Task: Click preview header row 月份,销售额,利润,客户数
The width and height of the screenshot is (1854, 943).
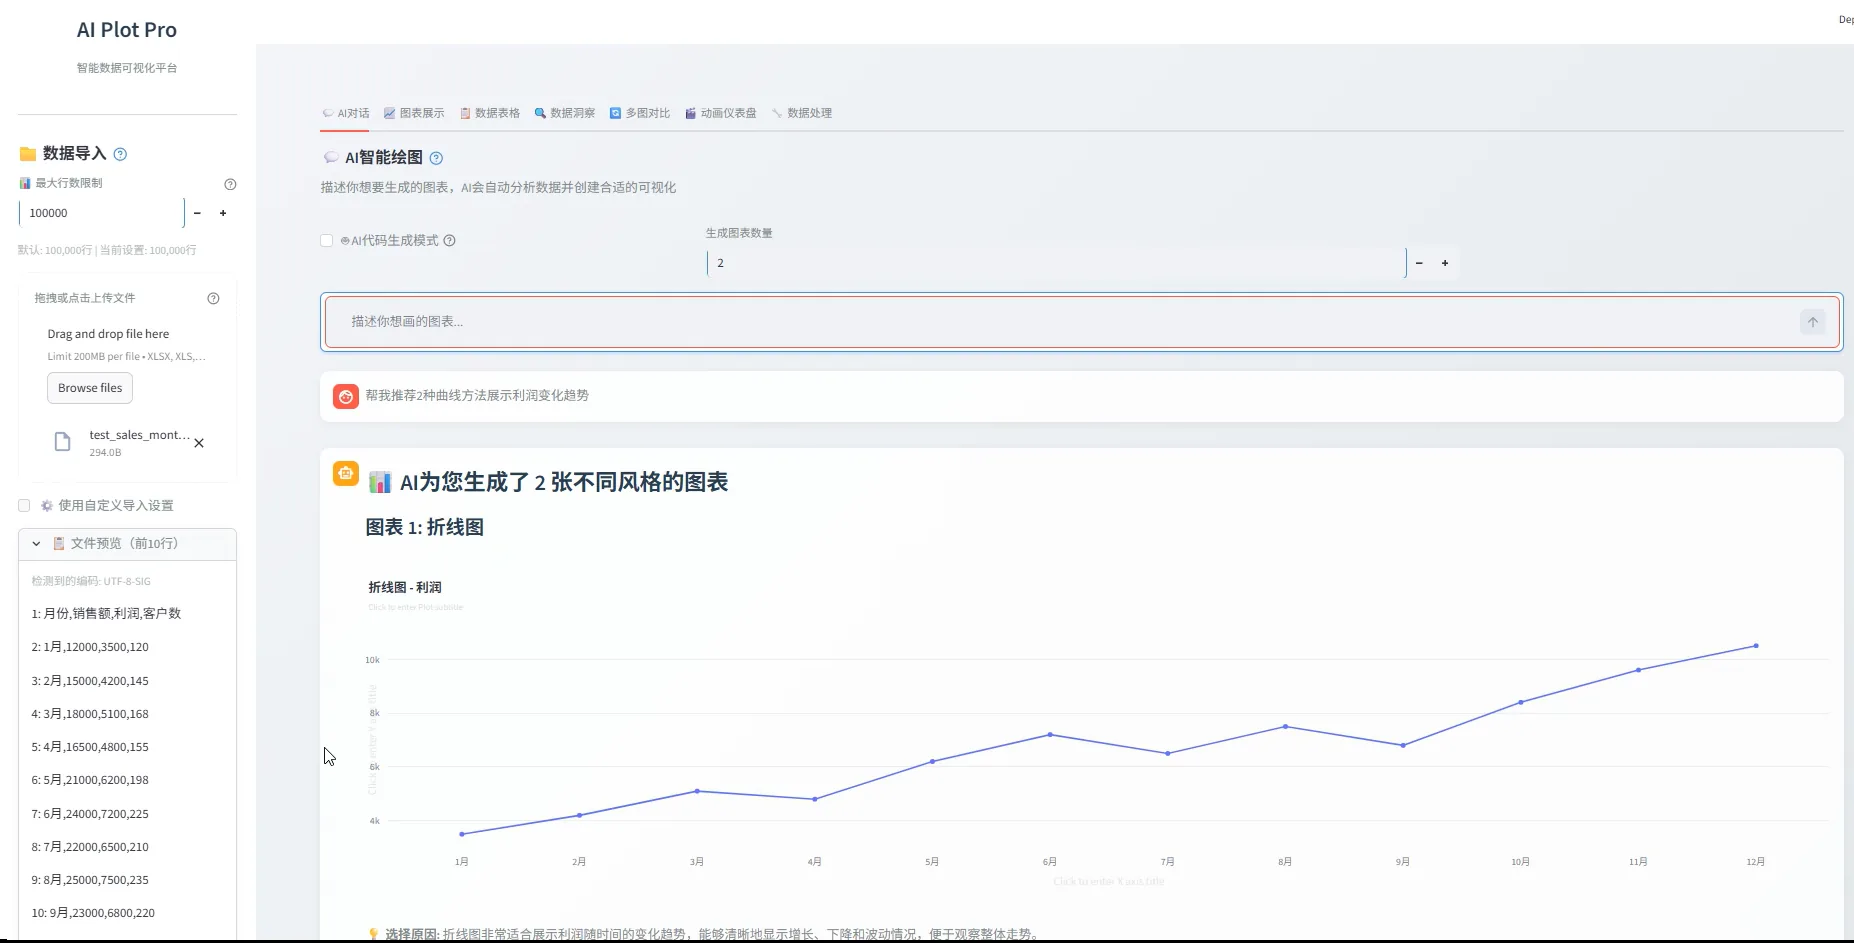Action: [106, 614]
